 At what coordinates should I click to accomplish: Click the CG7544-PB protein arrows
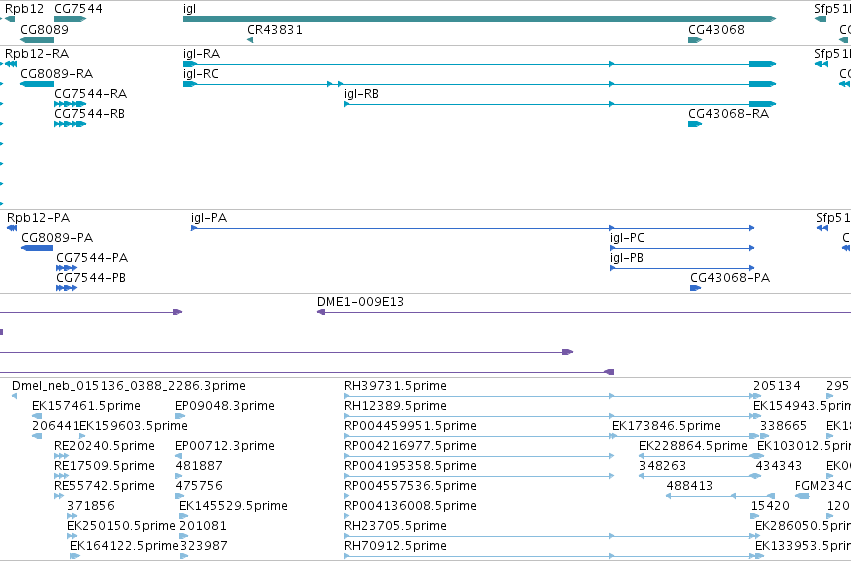66,288
